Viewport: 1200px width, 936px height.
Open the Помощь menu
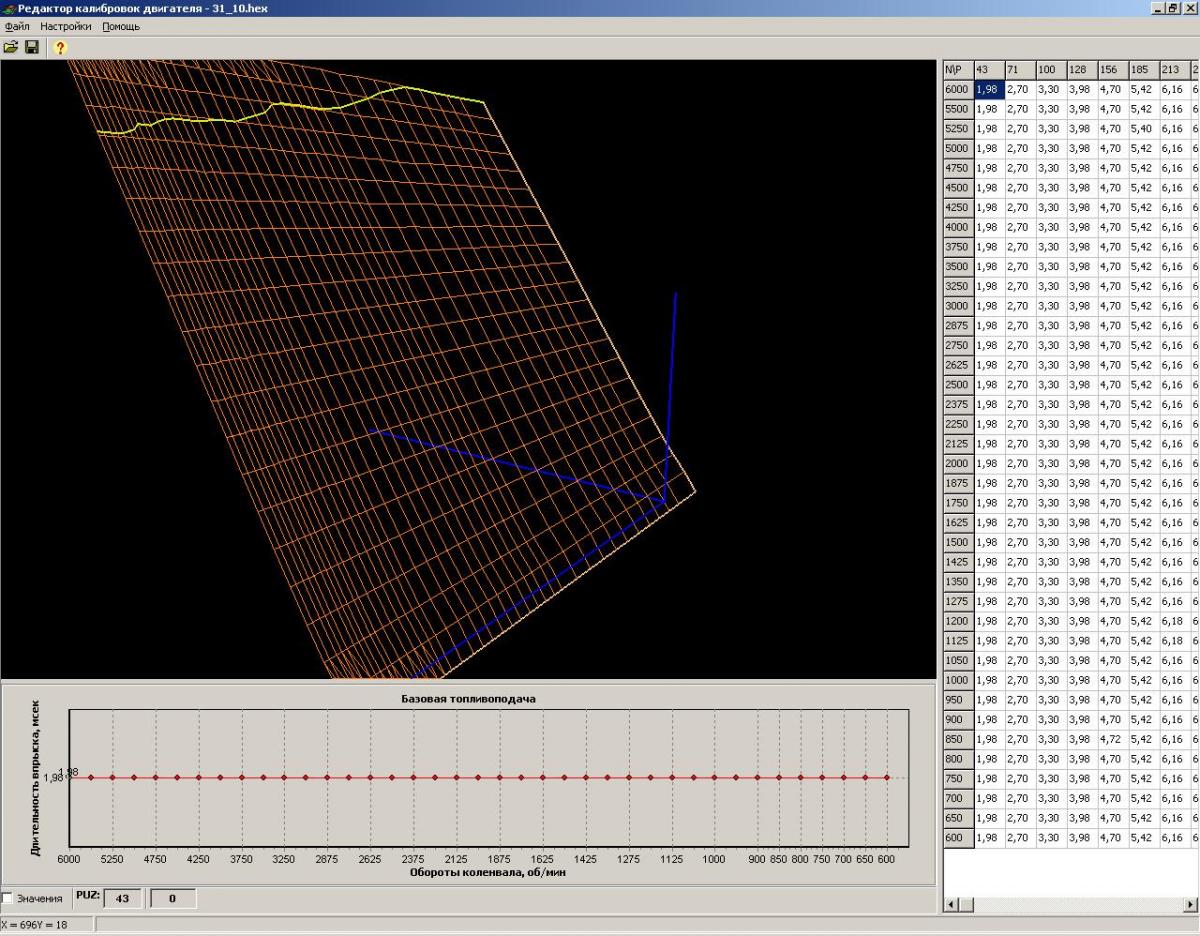tap(121, 26)
